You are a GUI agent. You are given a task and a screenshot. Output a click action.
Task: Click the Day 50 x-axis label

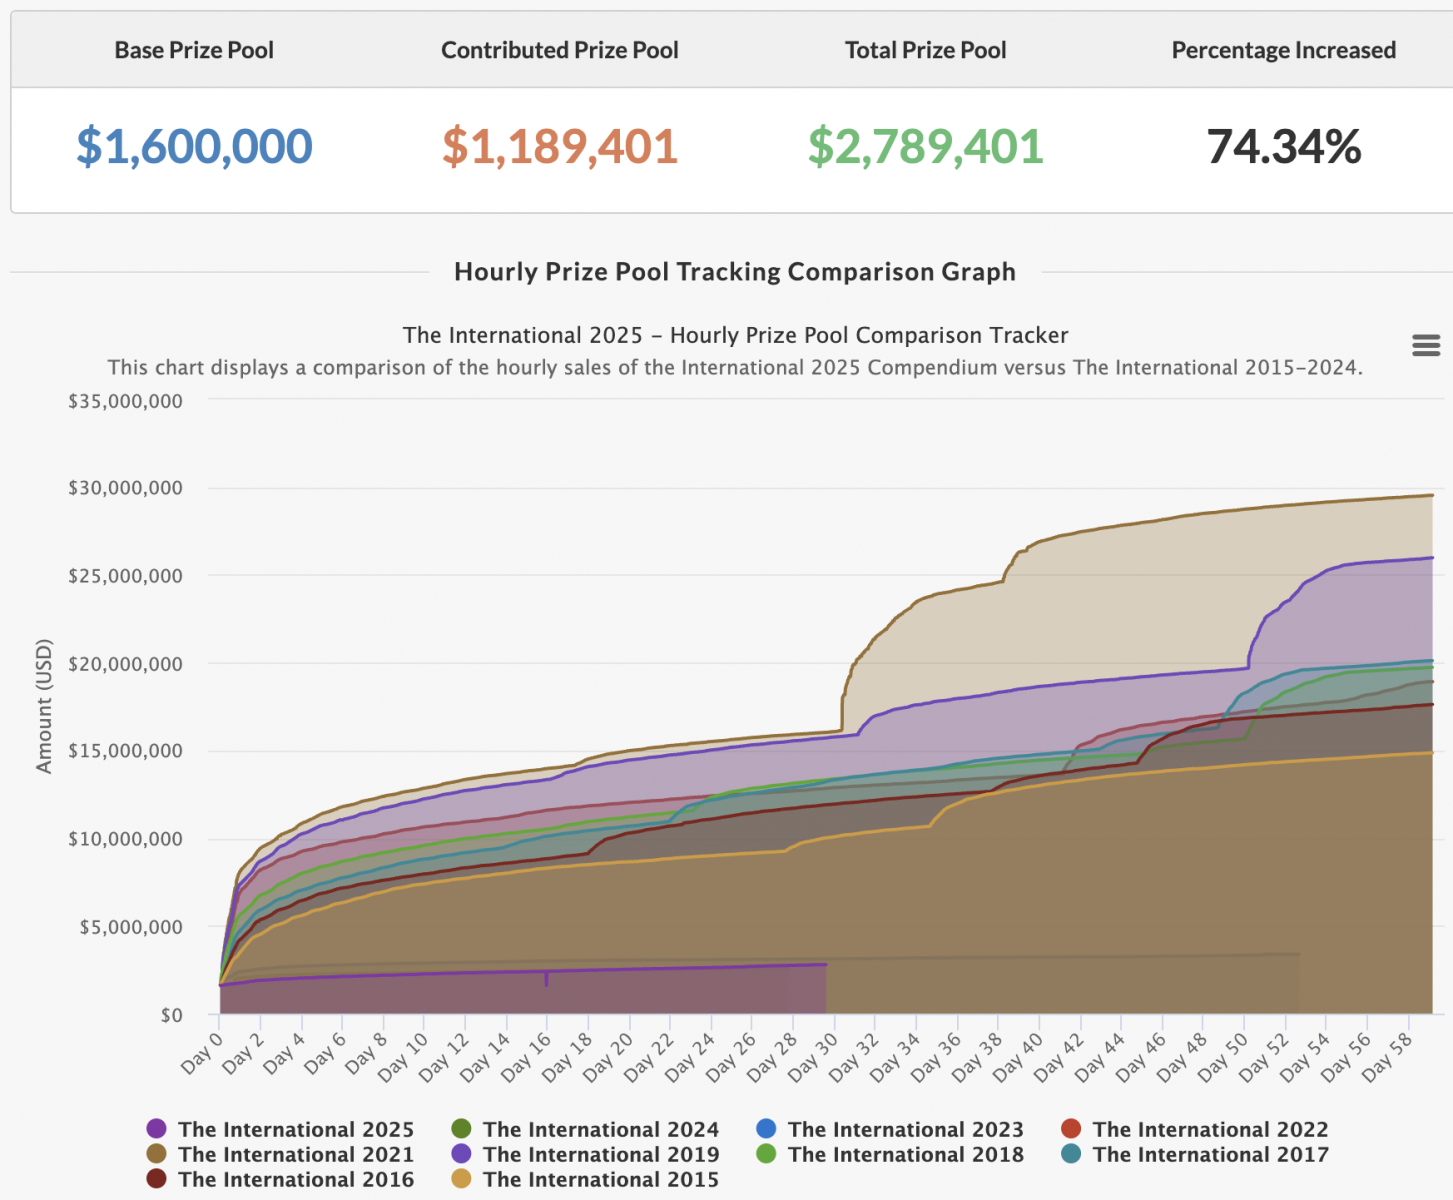(1222, 1057)
